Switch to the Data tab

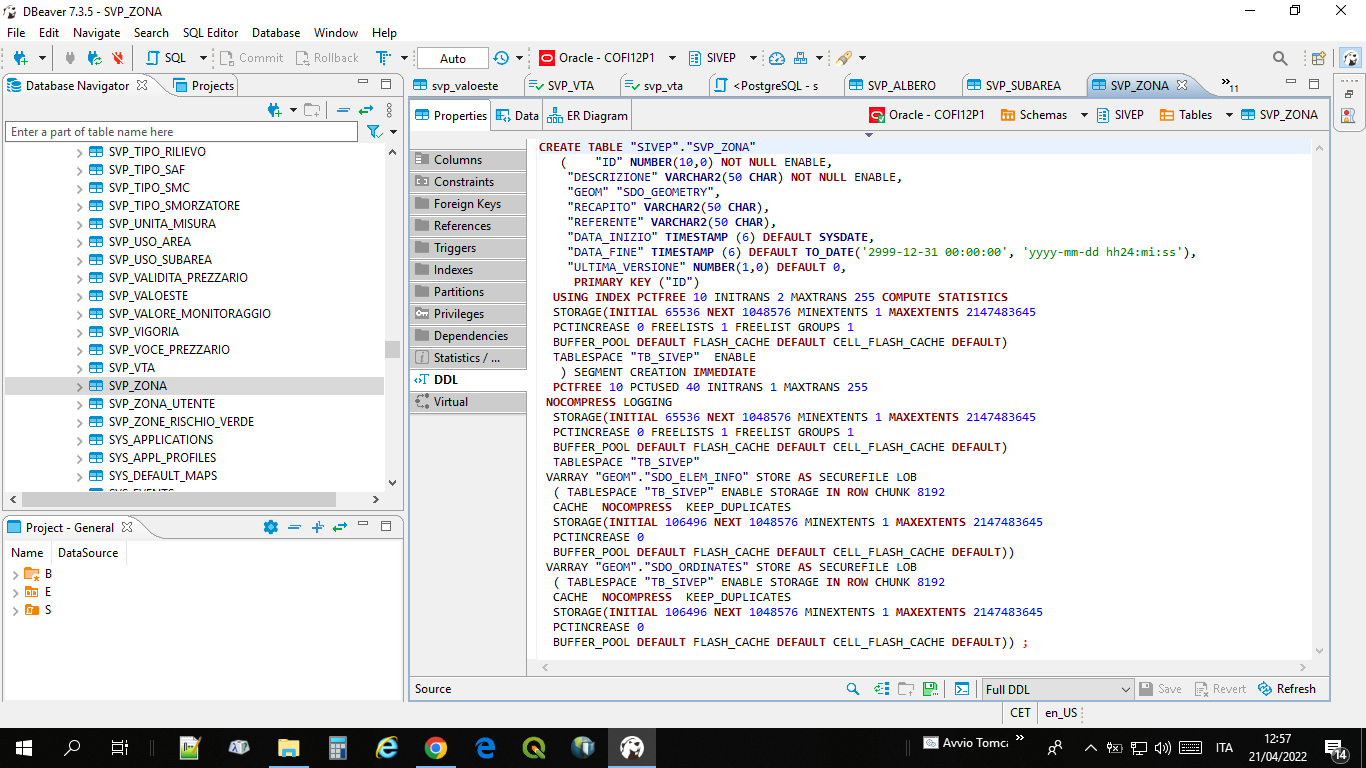(517, 114)
